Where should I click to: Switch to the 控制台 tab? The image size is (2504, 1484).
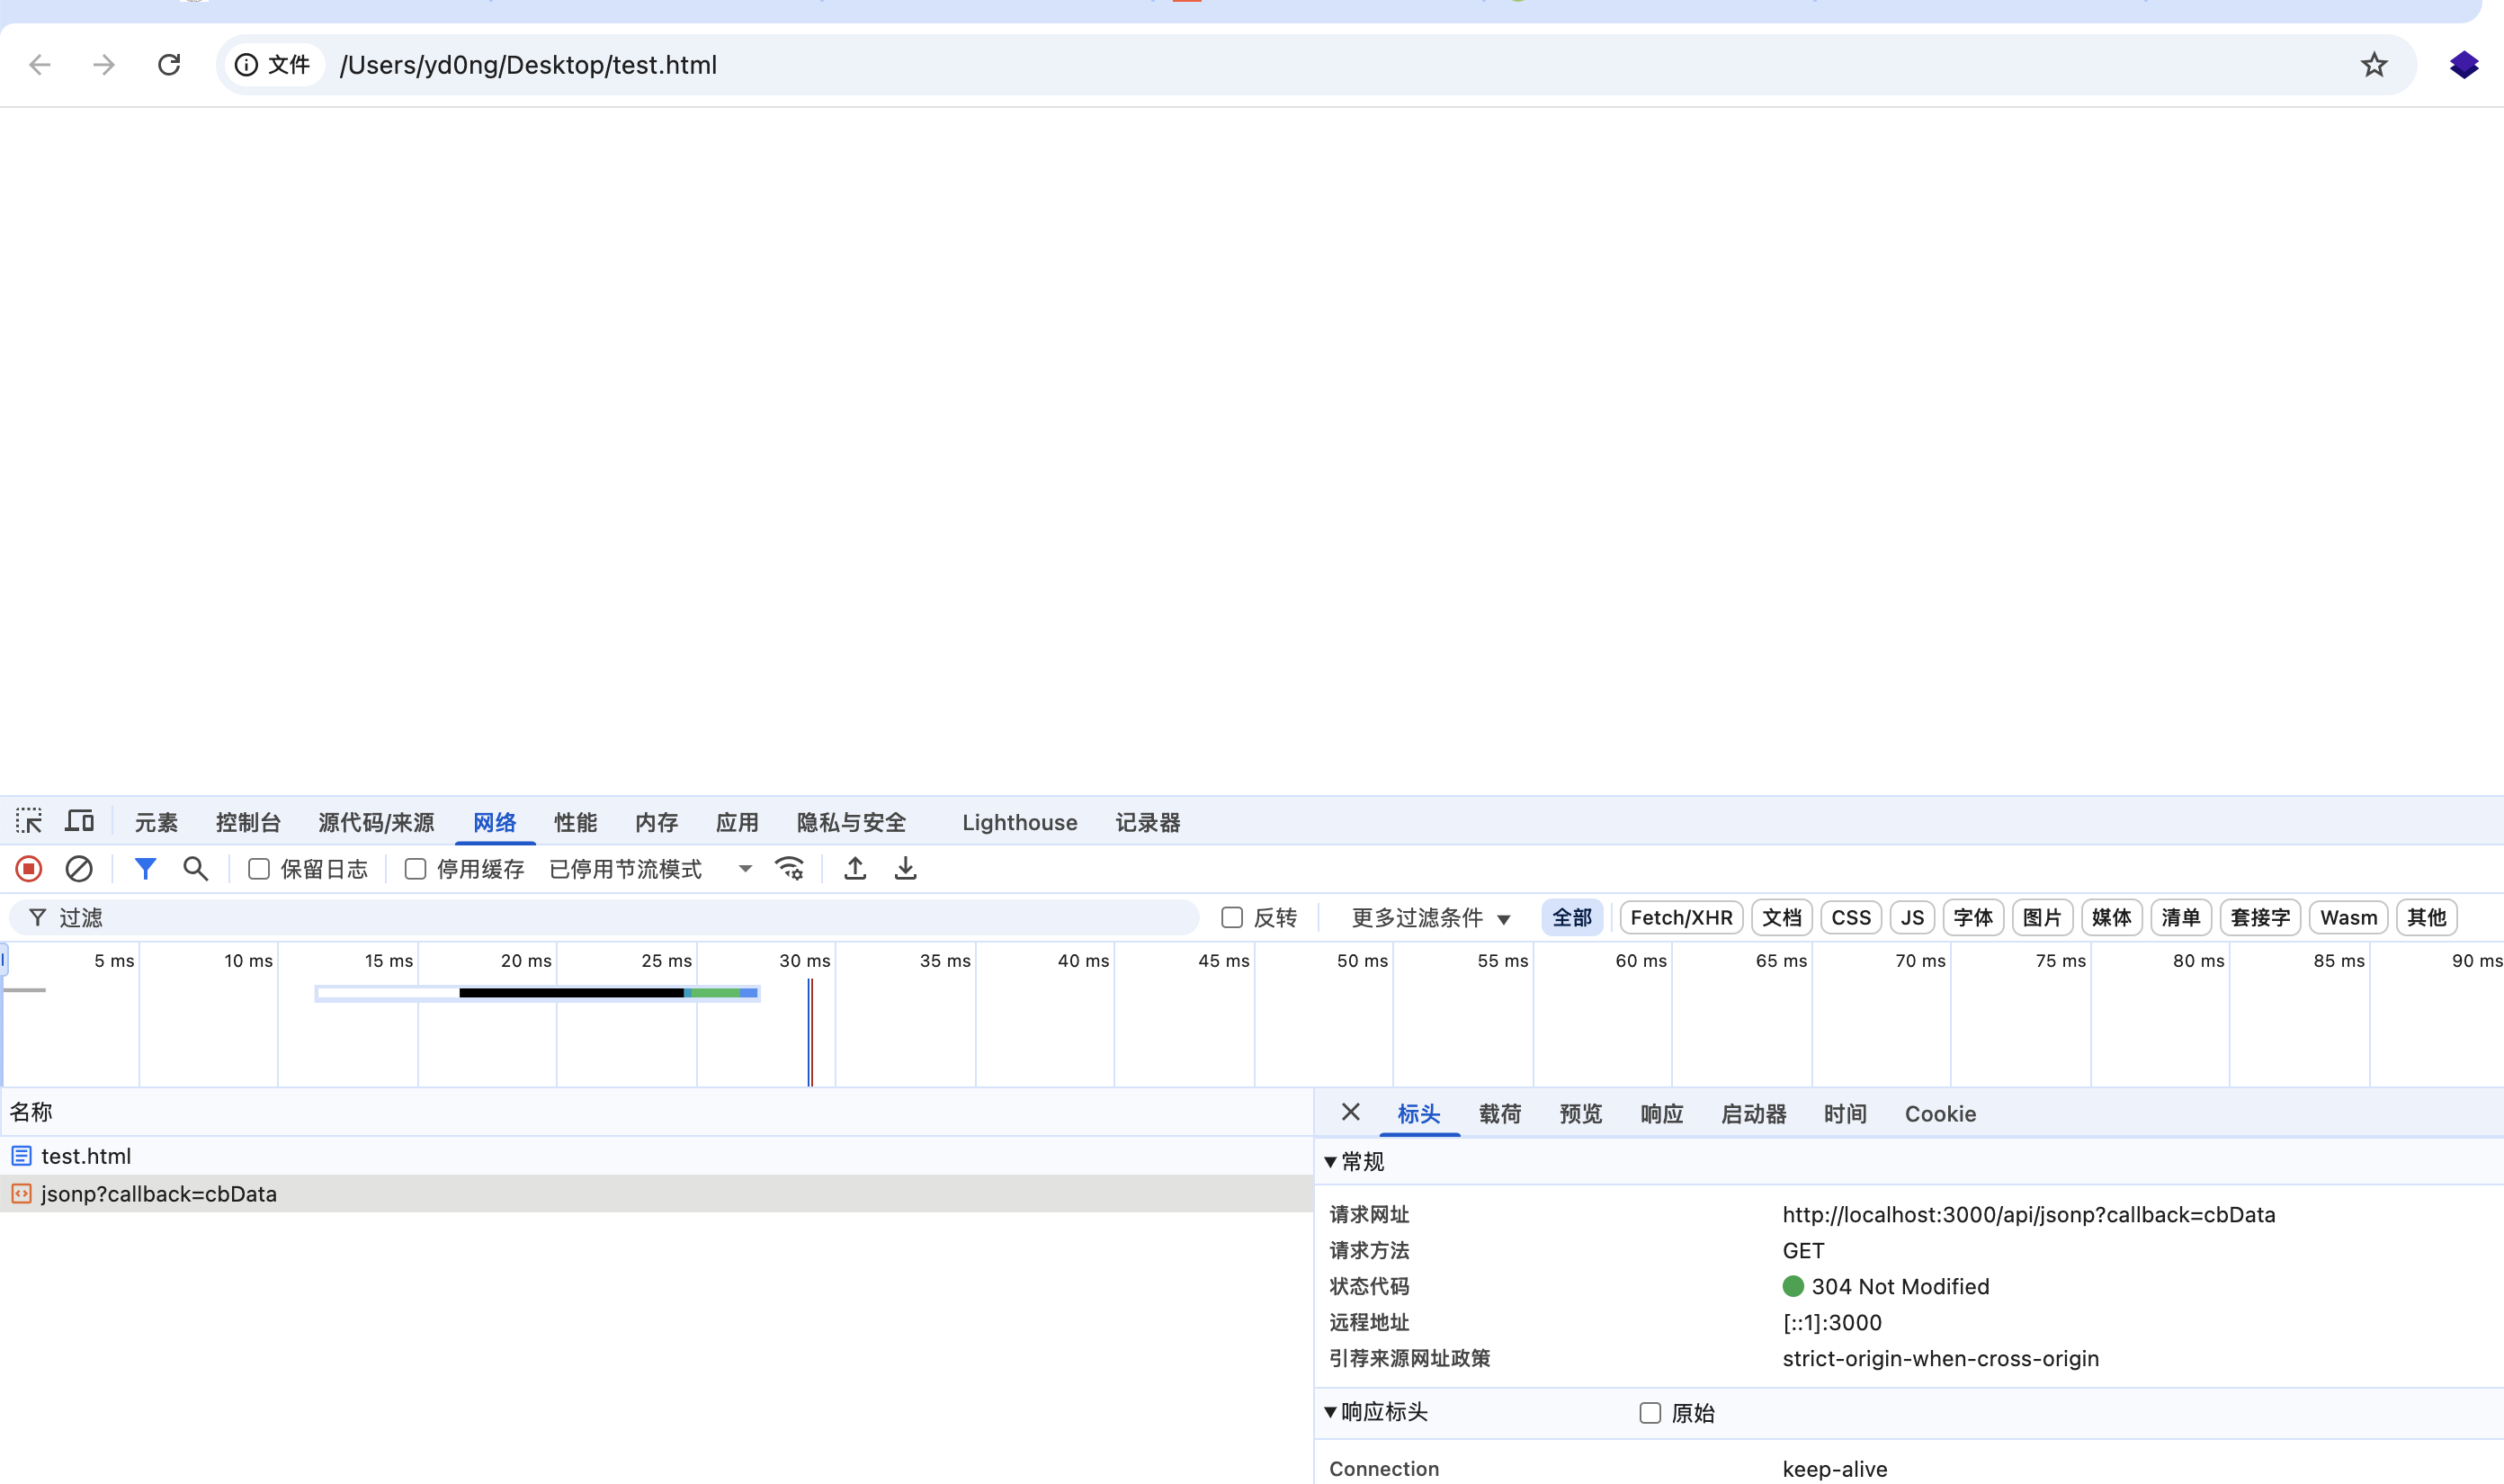pos(248,823)
